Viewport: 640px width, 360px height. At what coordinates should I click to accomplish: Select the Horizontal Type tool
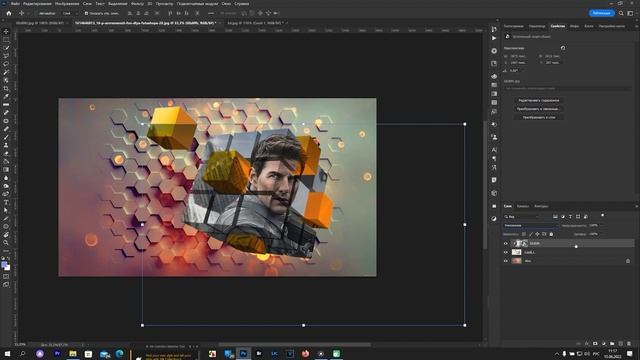coord(6,202)
